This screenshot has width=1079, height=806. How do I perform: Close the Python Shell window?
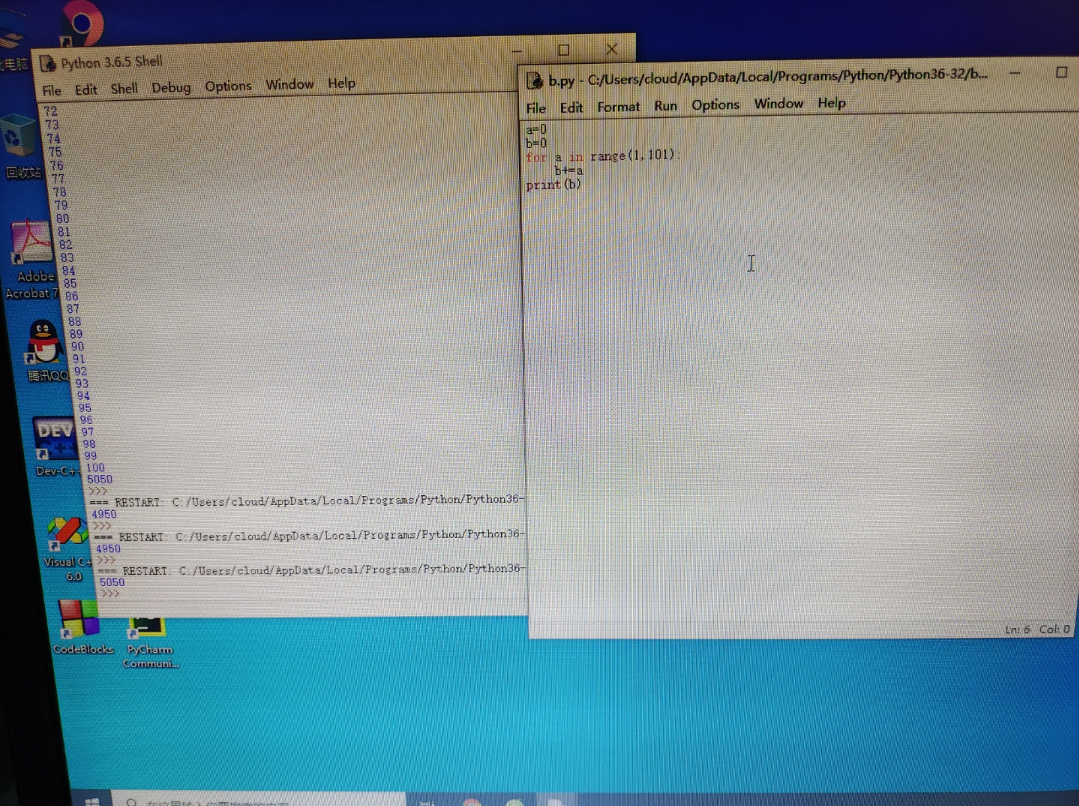point(611,49)
